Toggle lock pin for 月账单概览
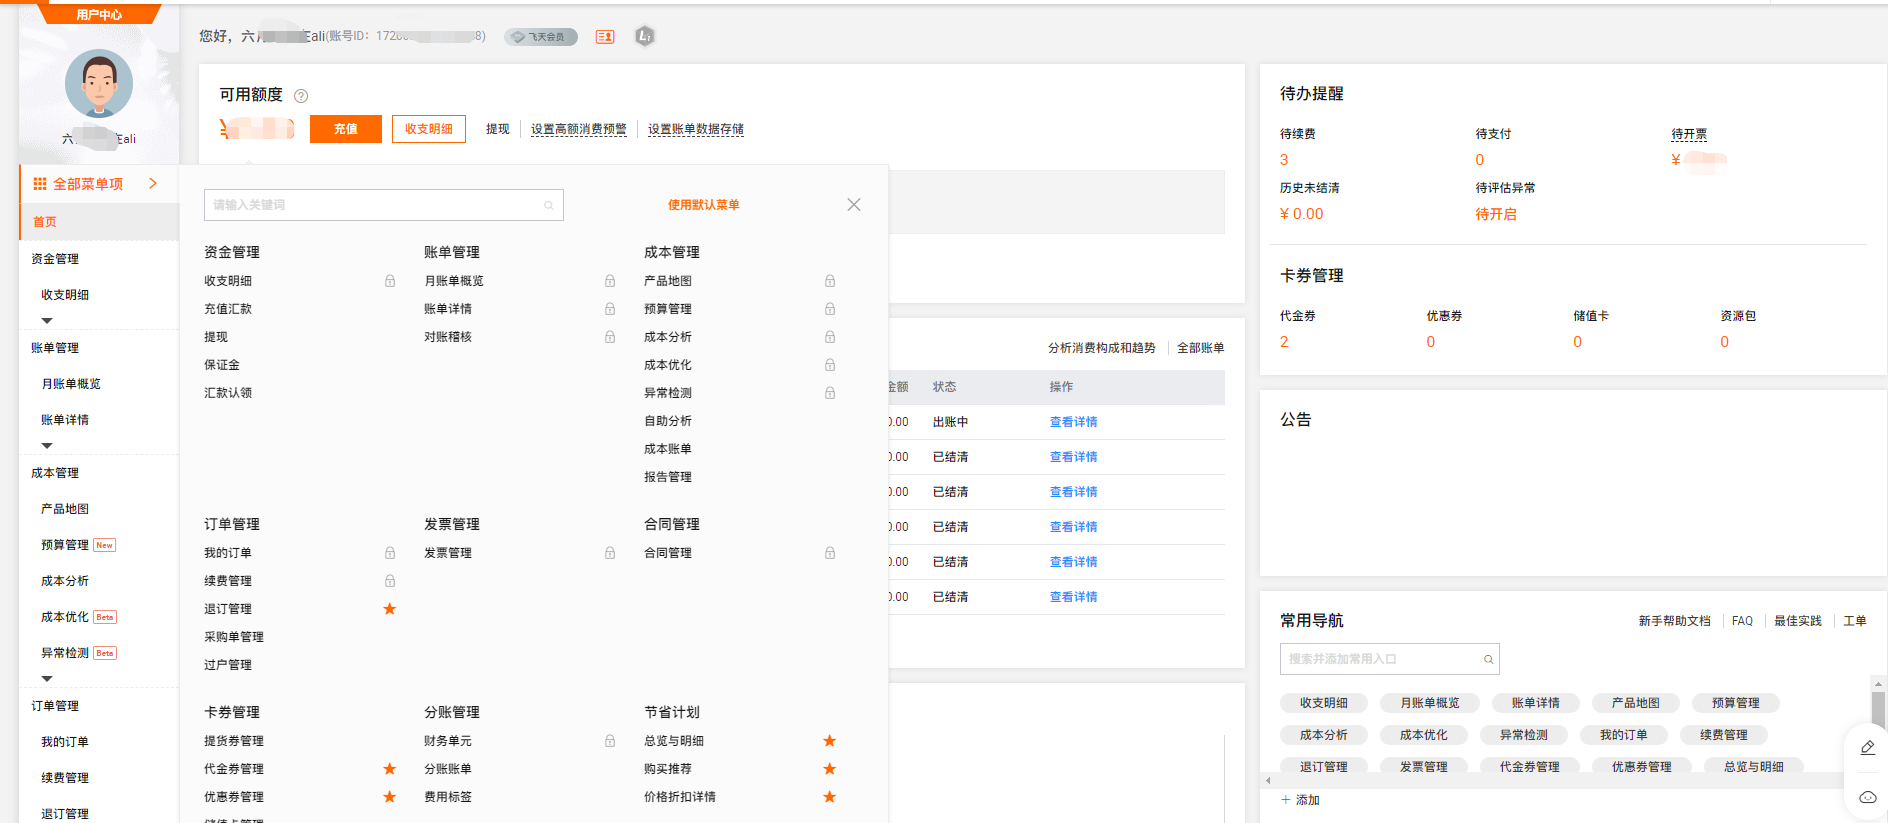The width and height of the screenshot is (1888, 823). click(610, 281)
